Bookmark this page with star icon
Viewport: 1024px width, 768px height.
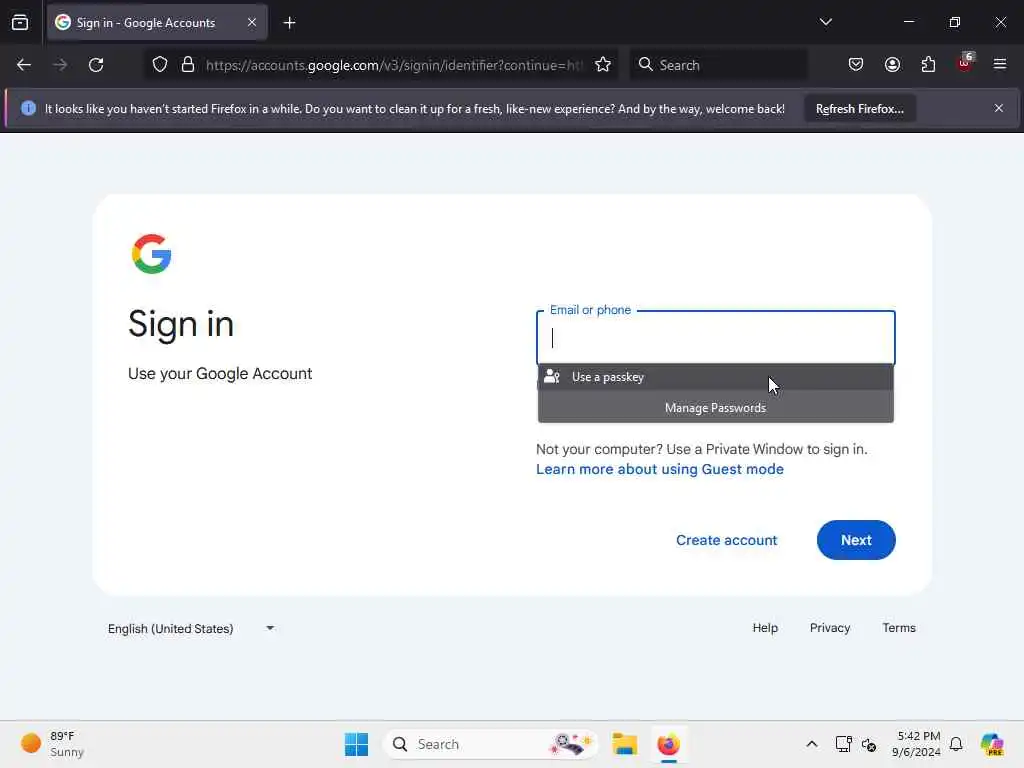(603, 65)
